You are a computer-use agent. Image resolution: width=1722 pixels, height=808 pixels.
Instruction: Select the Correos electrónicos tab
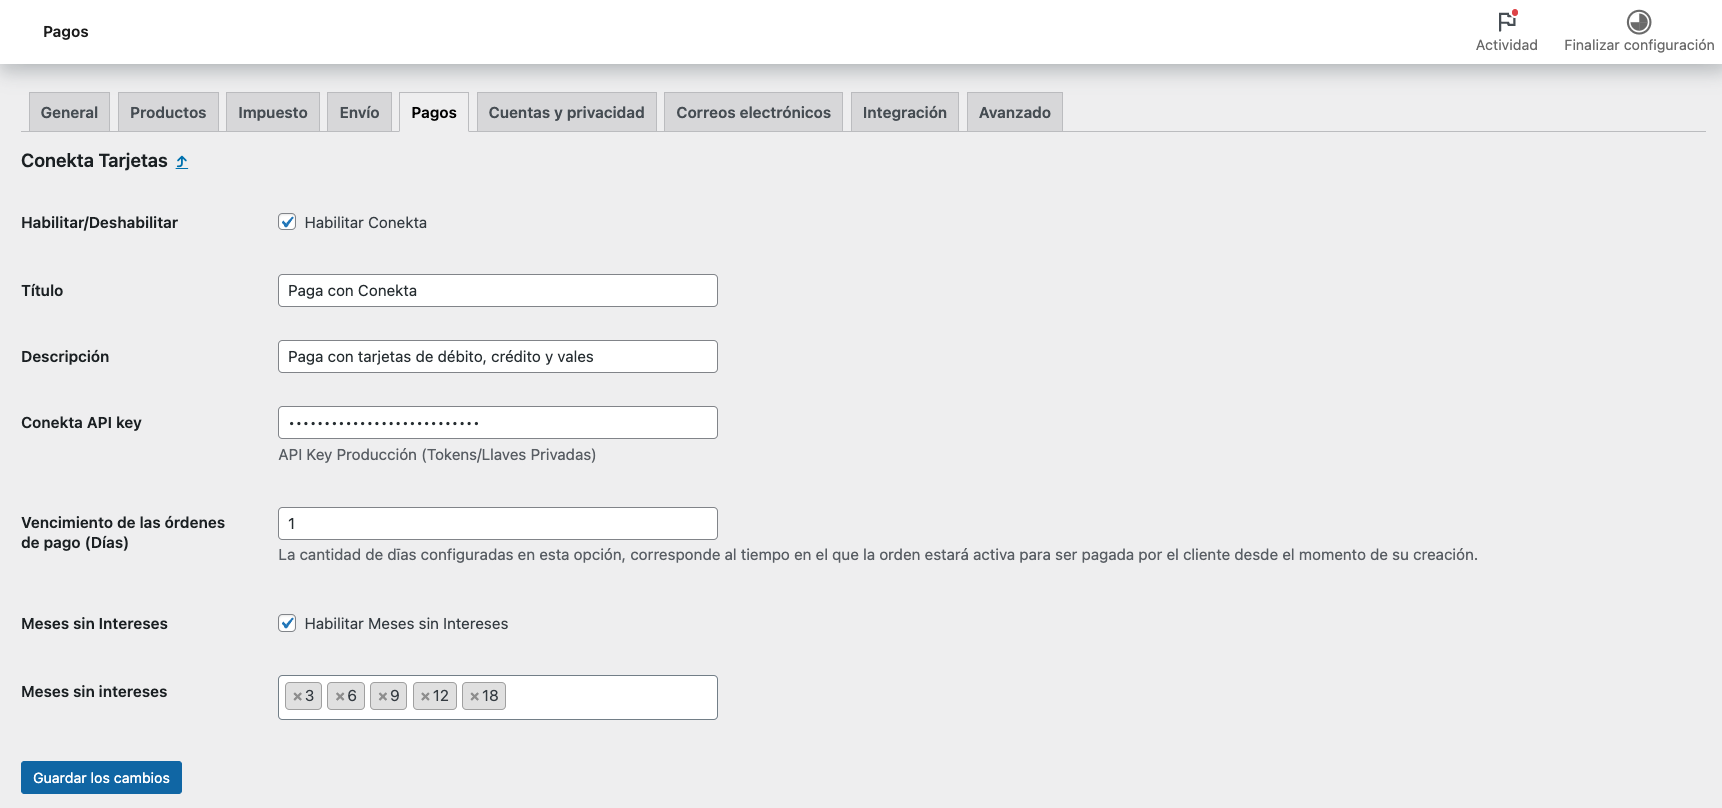[x=753, y=113]
